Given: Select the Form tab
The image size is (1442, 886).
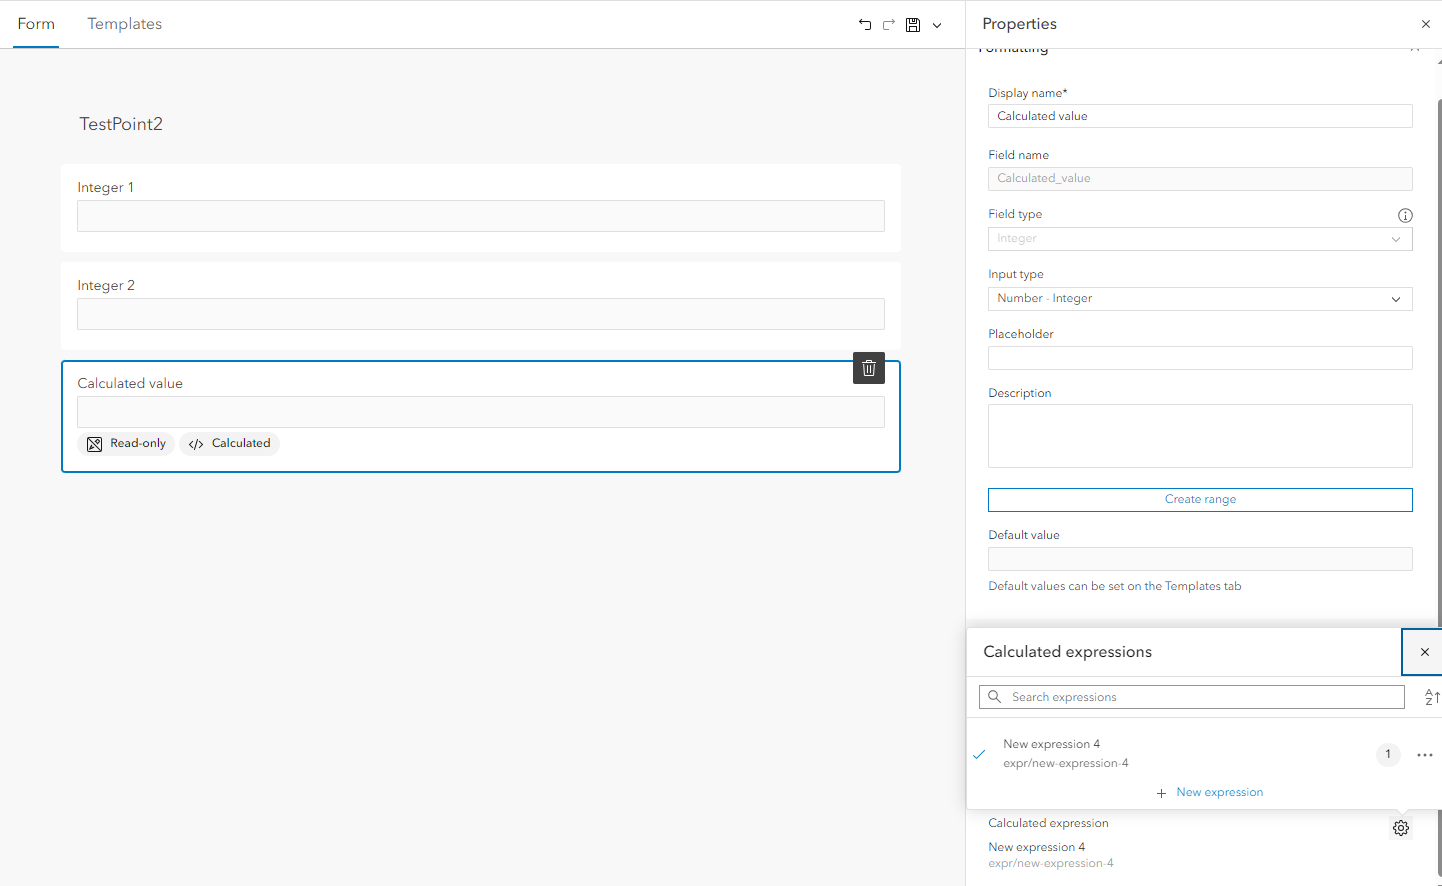Looking at the screenshot, I should tap(36, 24).
